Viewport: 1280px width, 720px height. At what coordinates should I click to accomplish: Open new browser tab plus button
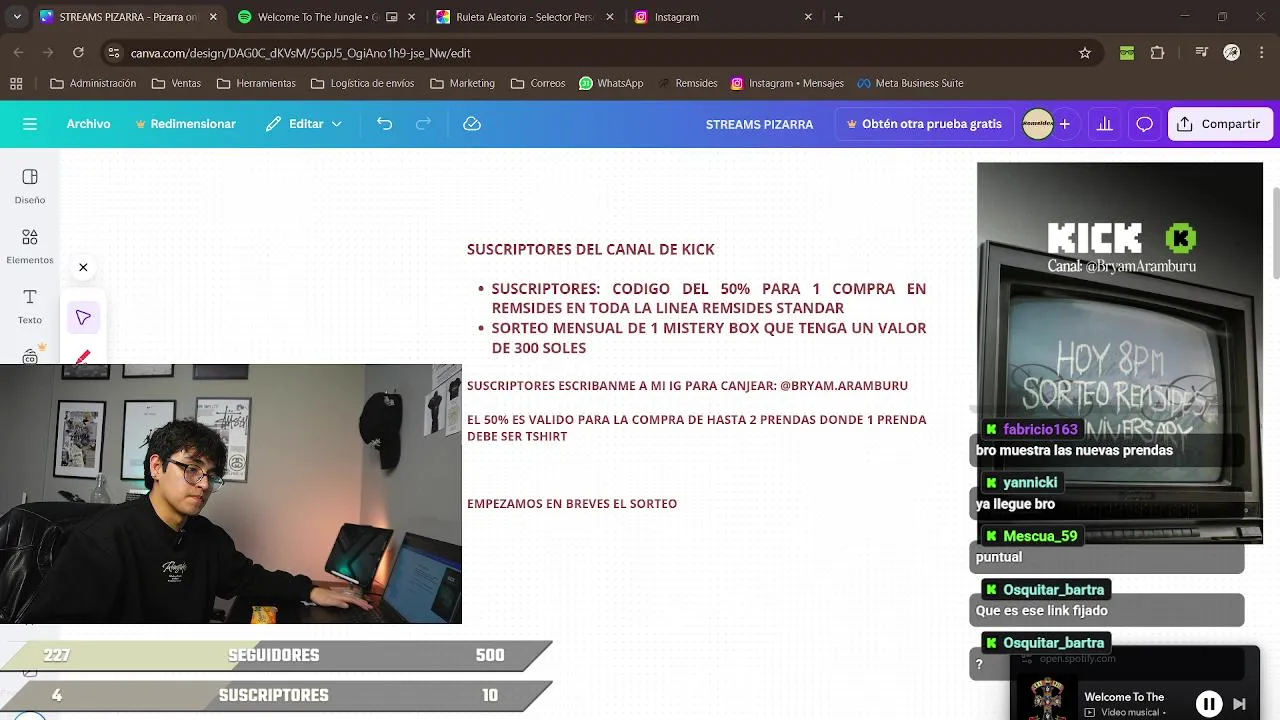pyautogui.click(x=839, y=17)
